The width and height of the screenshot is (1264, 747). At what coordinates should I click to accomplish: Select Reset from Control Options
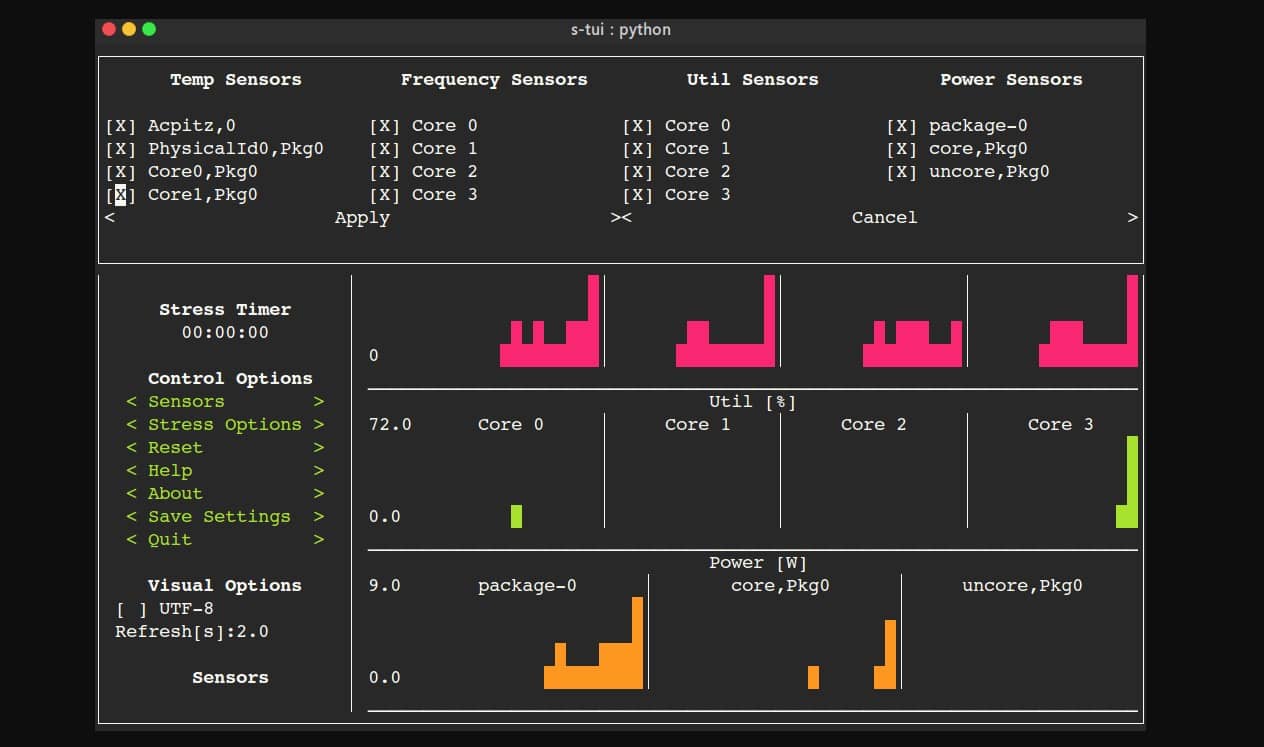[175, 447]
